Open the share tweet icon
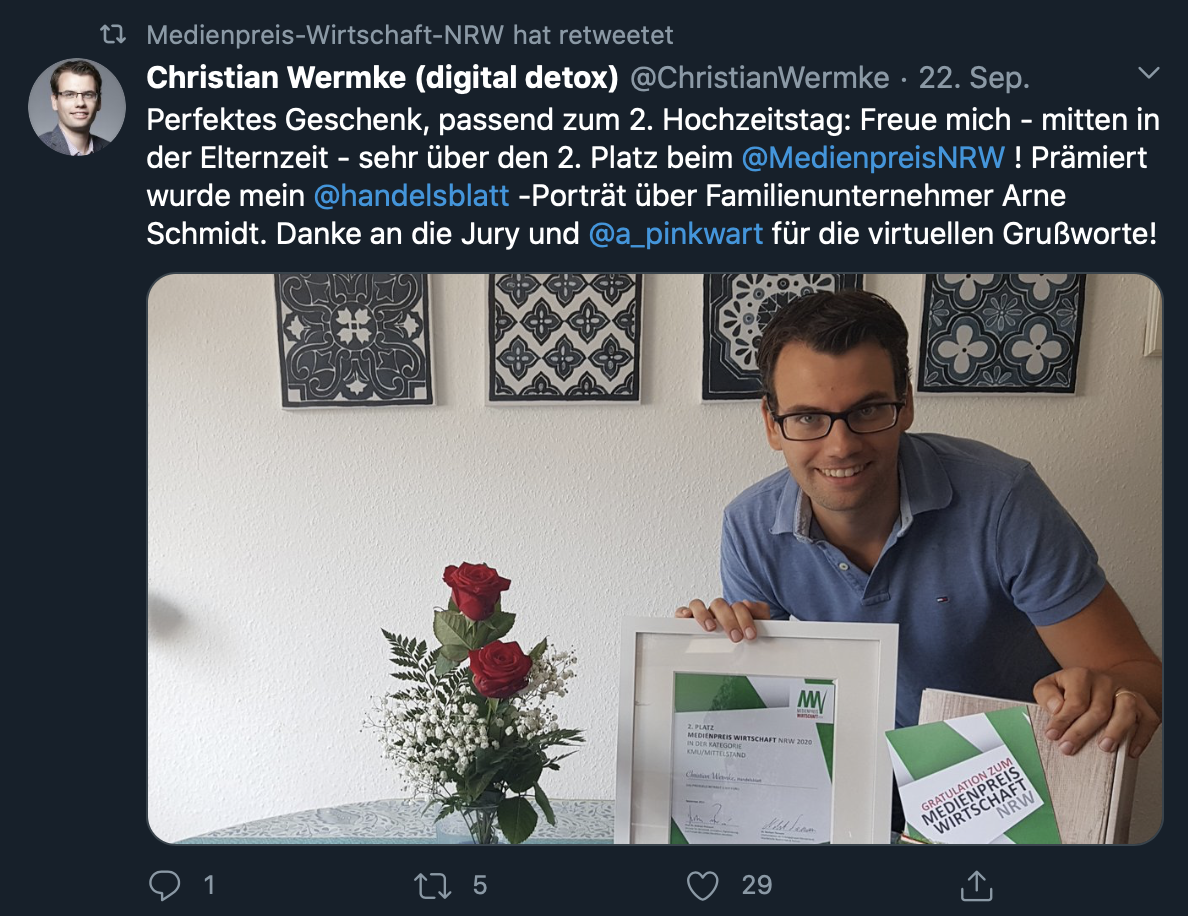This screenshot has height=916, width=1188. 977,885
